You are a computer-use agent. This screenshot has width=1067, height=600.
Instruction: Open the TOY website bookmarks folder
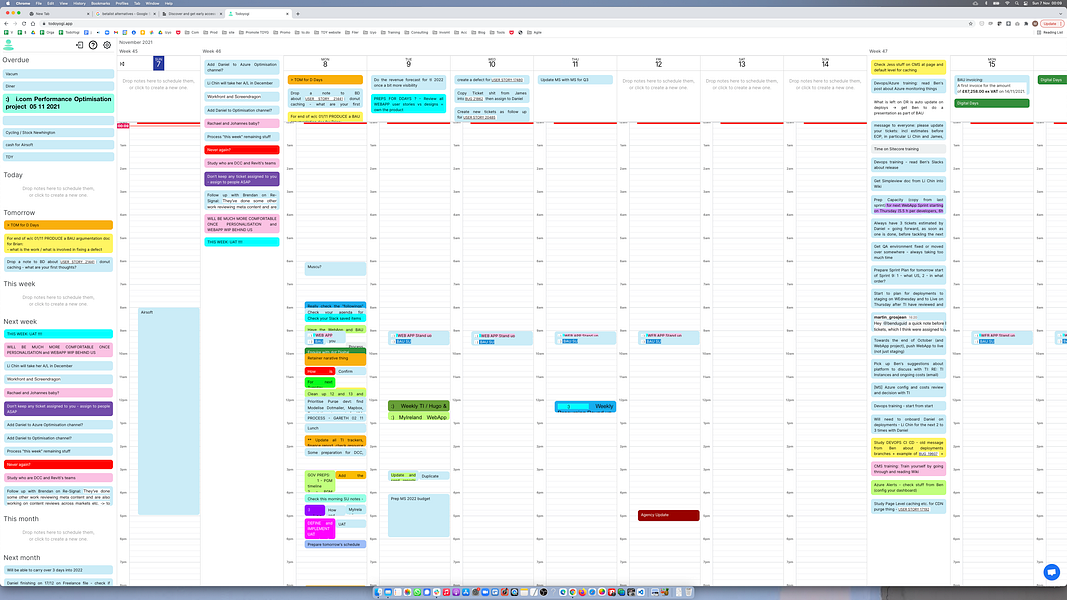pyautogui.click(x=327, y=32)
